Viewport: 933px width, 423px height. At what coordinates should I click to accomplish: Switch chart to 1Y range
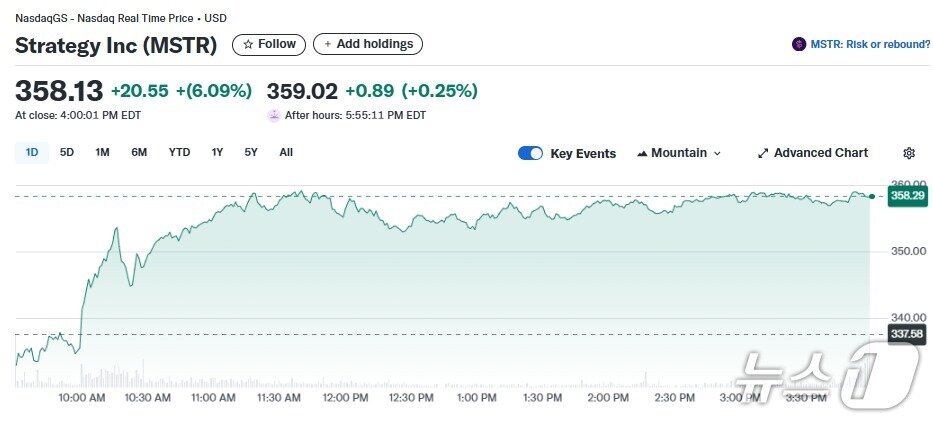(x=217, y=152)
